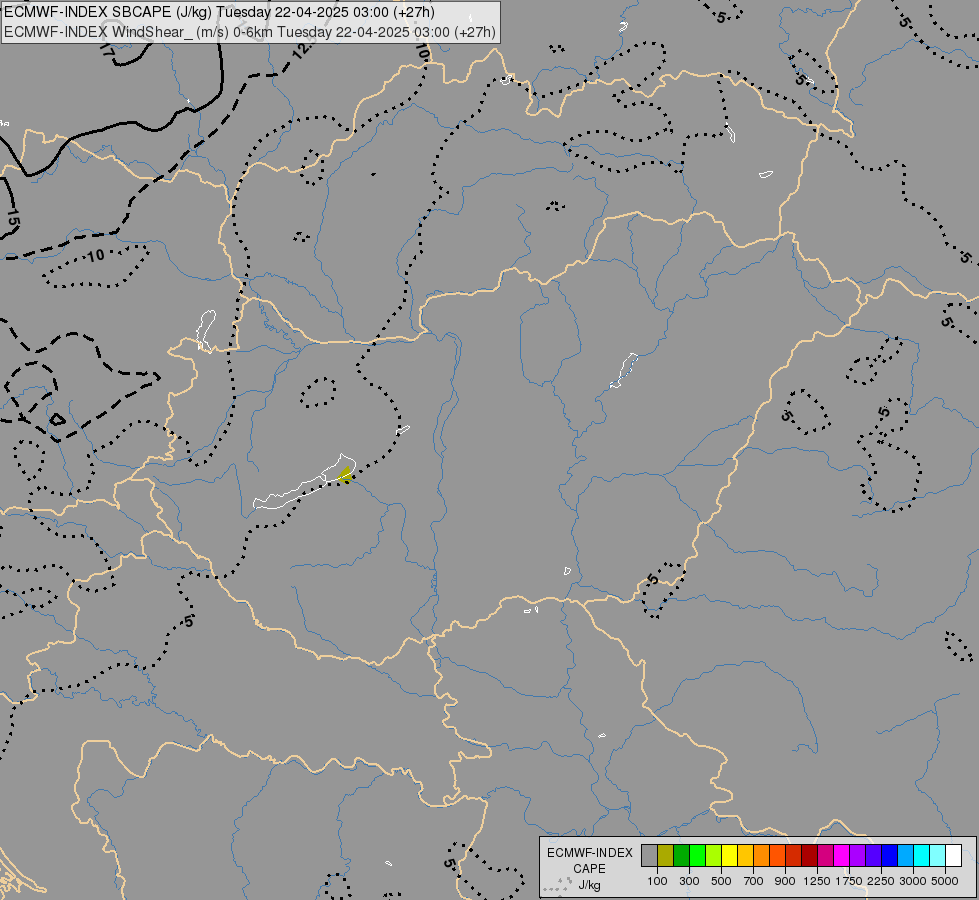Click the legend value 300

point(689,881)
